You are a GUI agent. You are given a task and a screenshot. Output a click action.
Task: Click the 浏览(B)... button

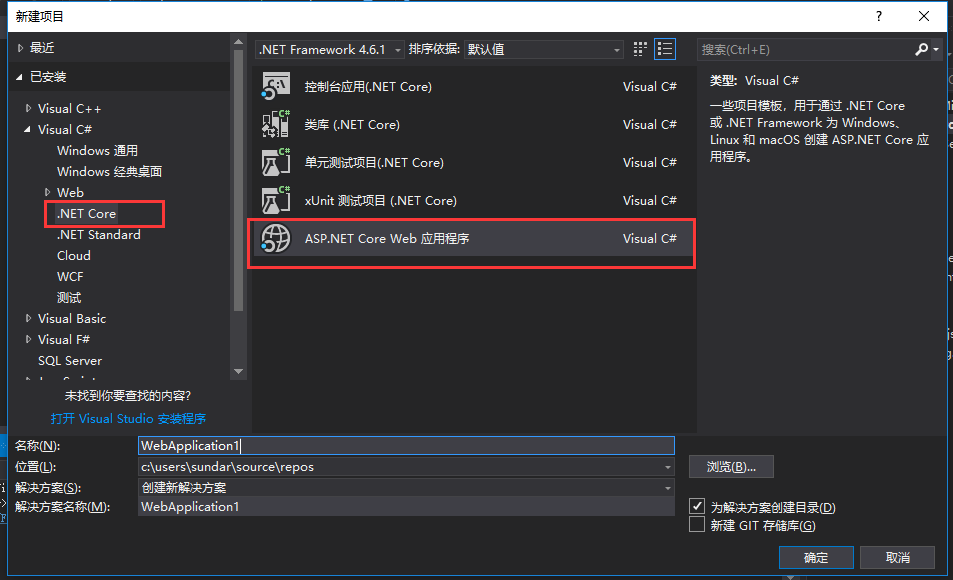731,466
